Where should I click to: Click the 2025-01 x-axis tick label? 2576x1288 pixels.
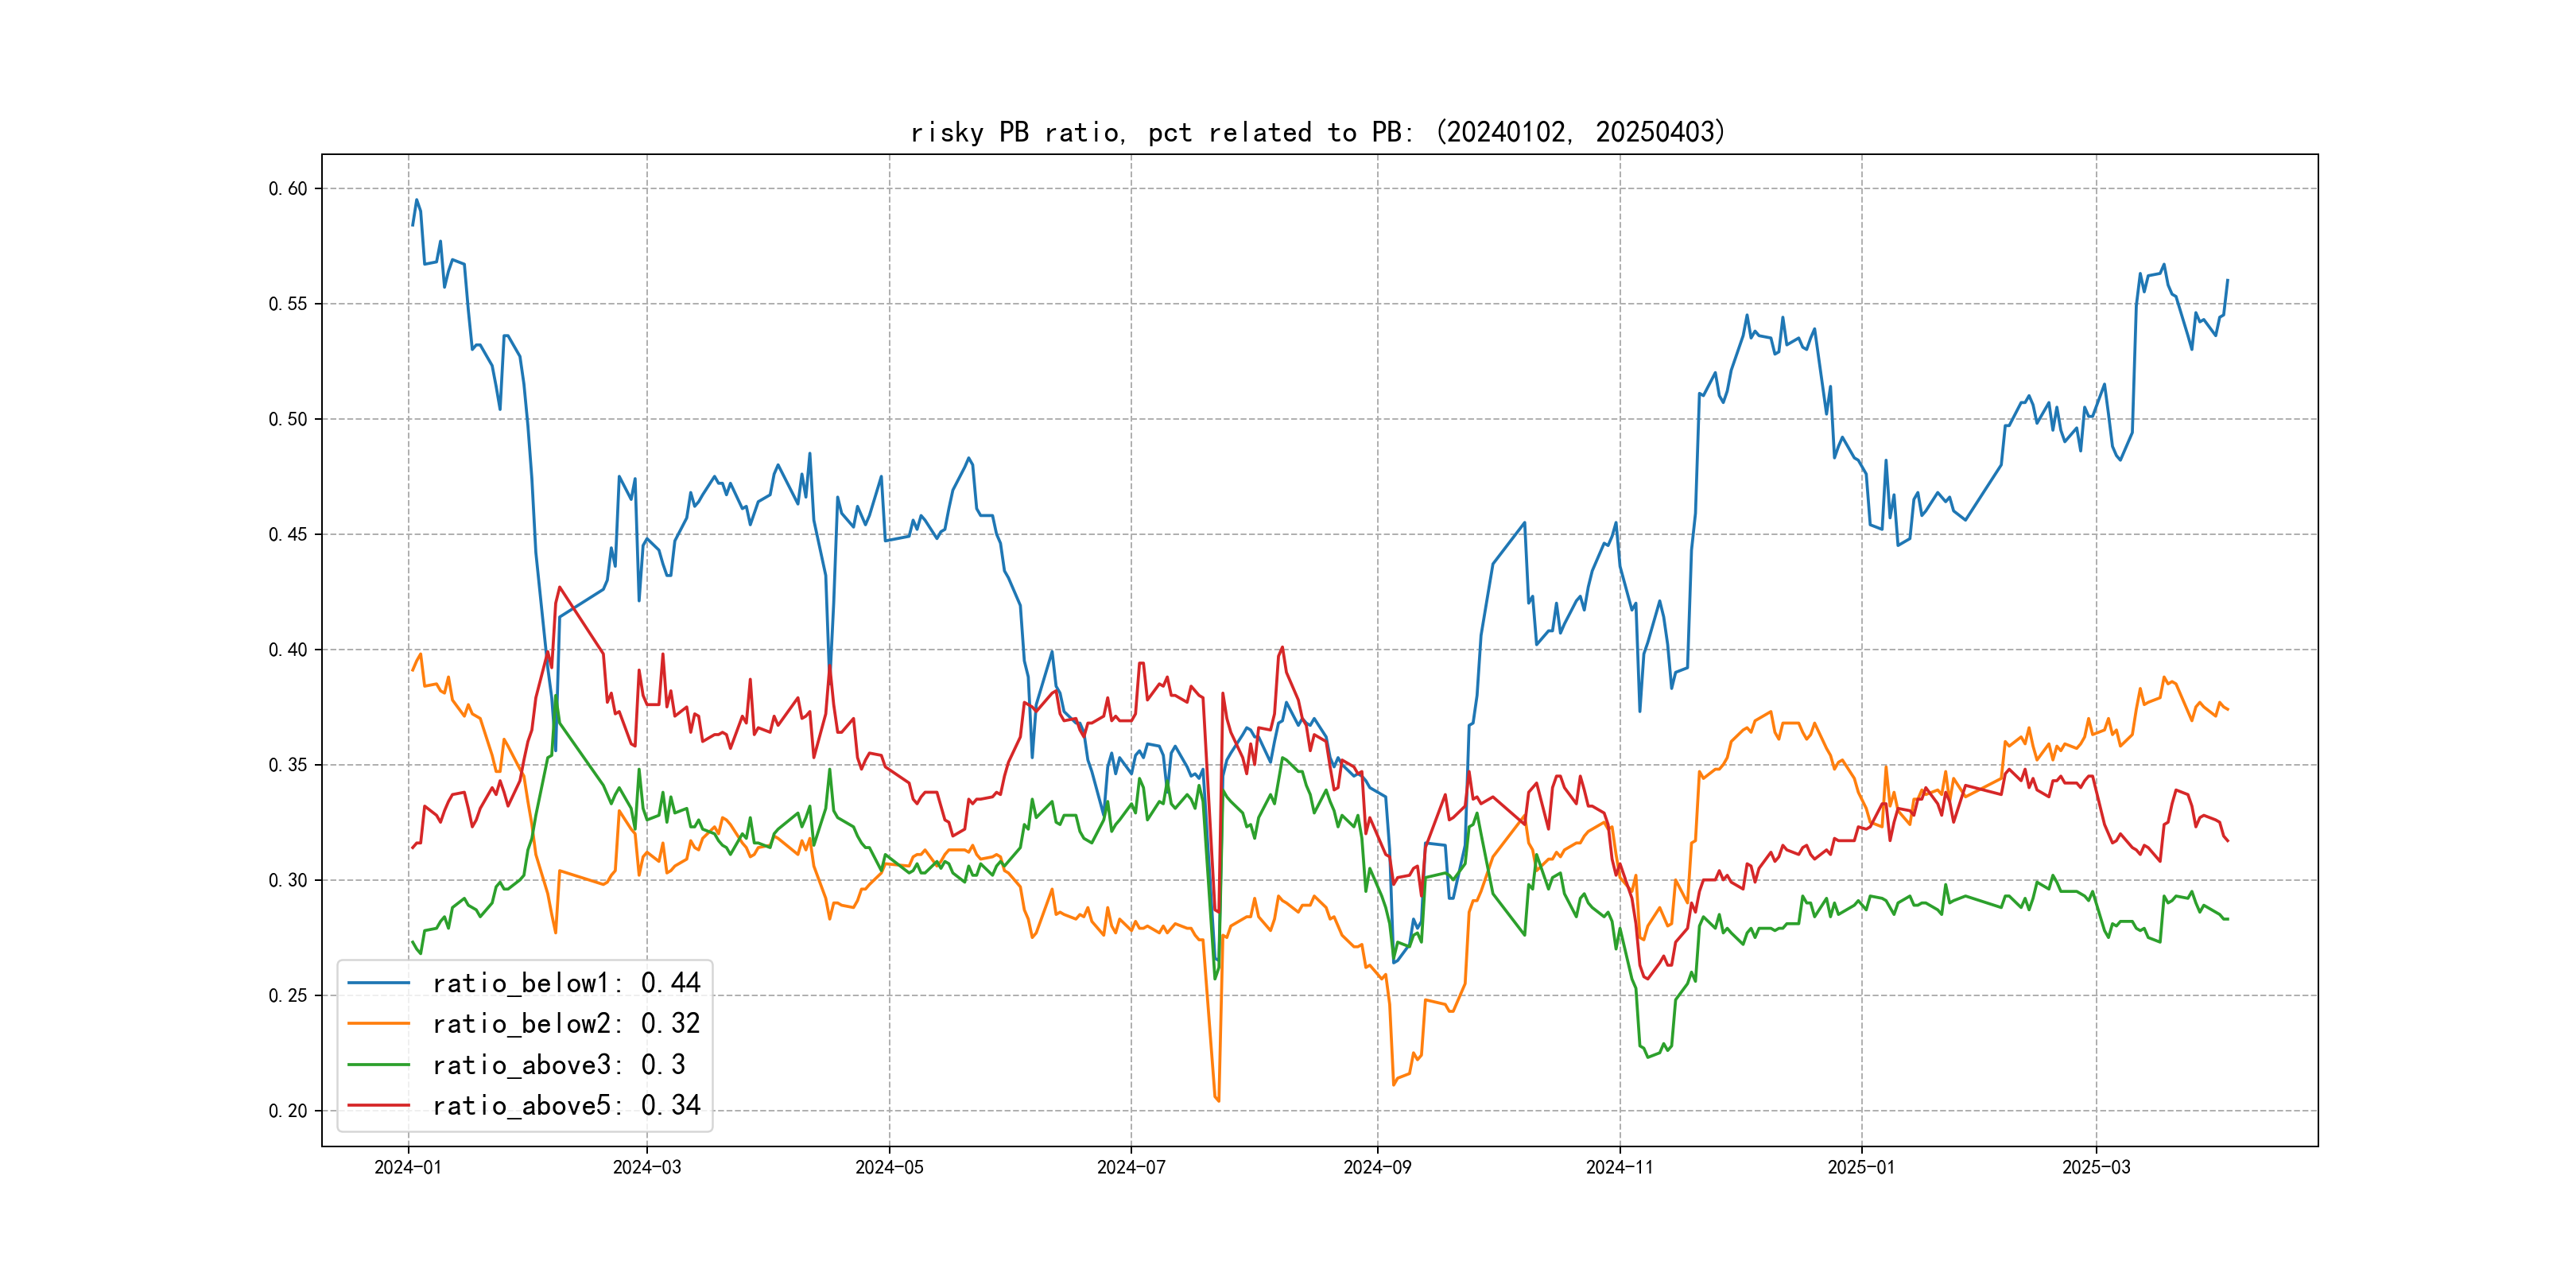click(1861, 1167)
